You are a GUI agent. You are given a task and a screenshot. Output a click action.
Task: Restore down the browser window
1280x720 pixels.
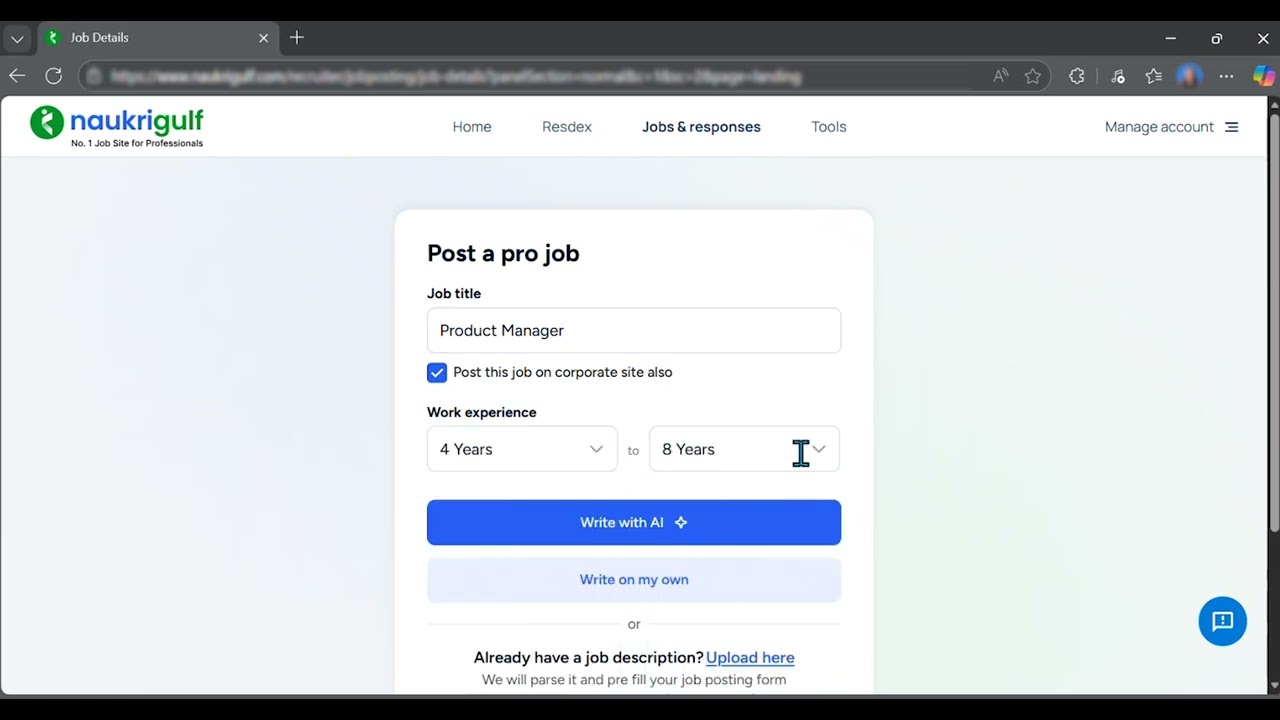tap(1217, 38)
